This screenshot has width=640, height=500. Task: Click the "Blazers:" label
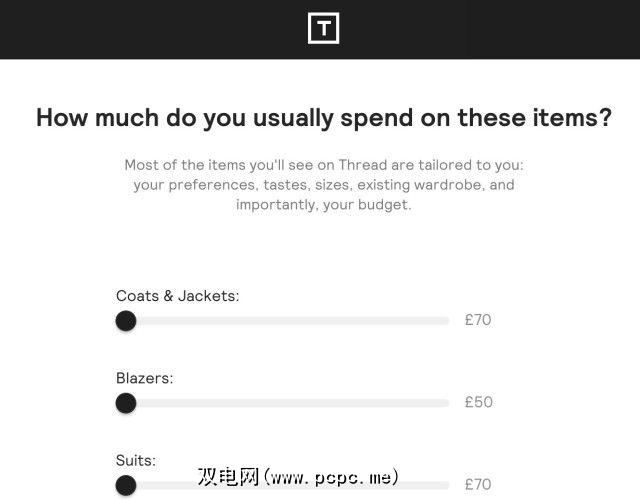[x=145, y=378]
